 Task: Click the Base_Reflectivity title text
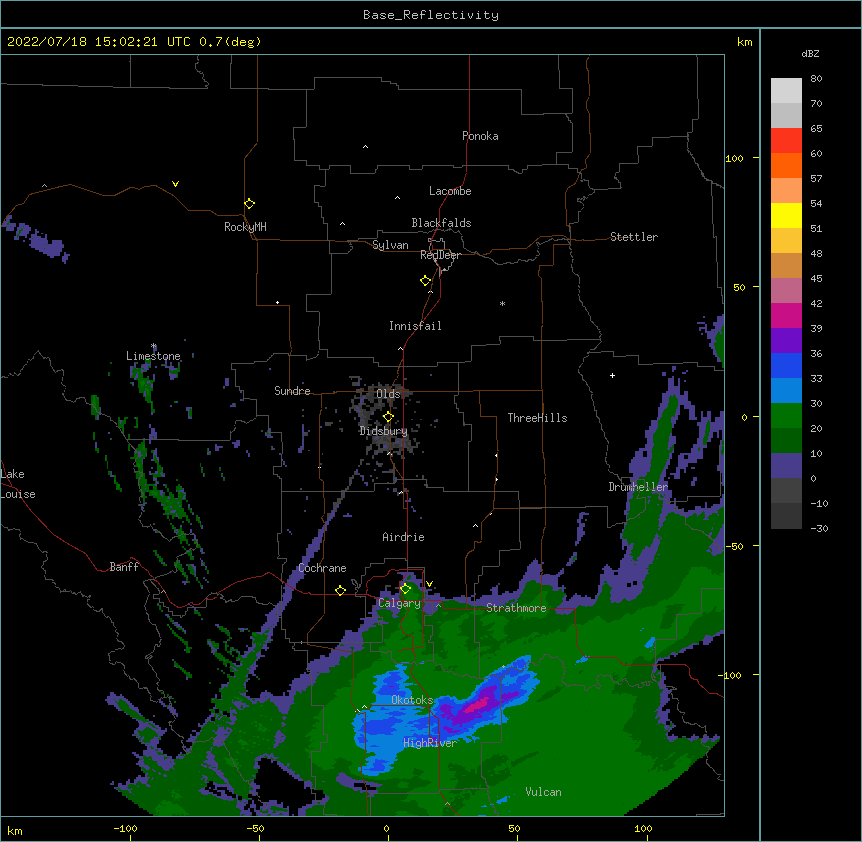click(430, 15)
